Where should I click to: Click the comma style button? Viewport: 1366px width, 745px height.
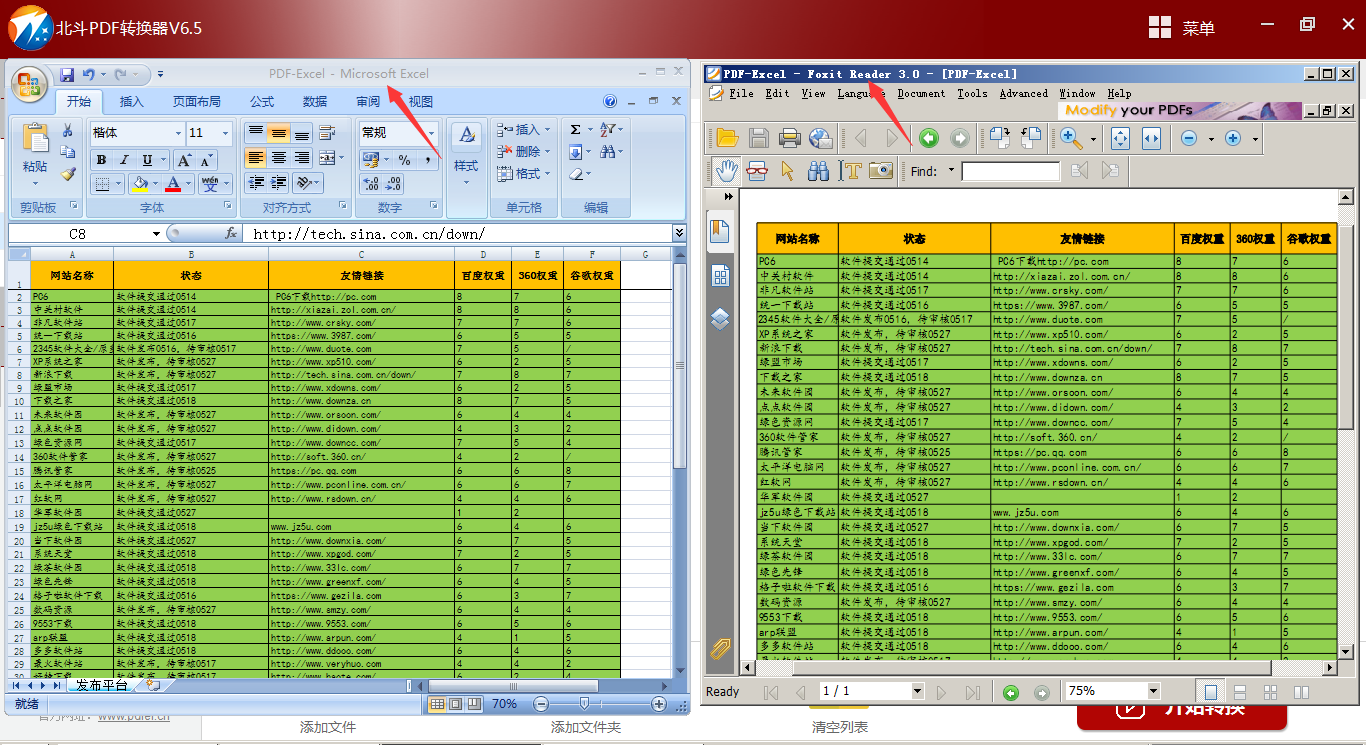(427, 160)
